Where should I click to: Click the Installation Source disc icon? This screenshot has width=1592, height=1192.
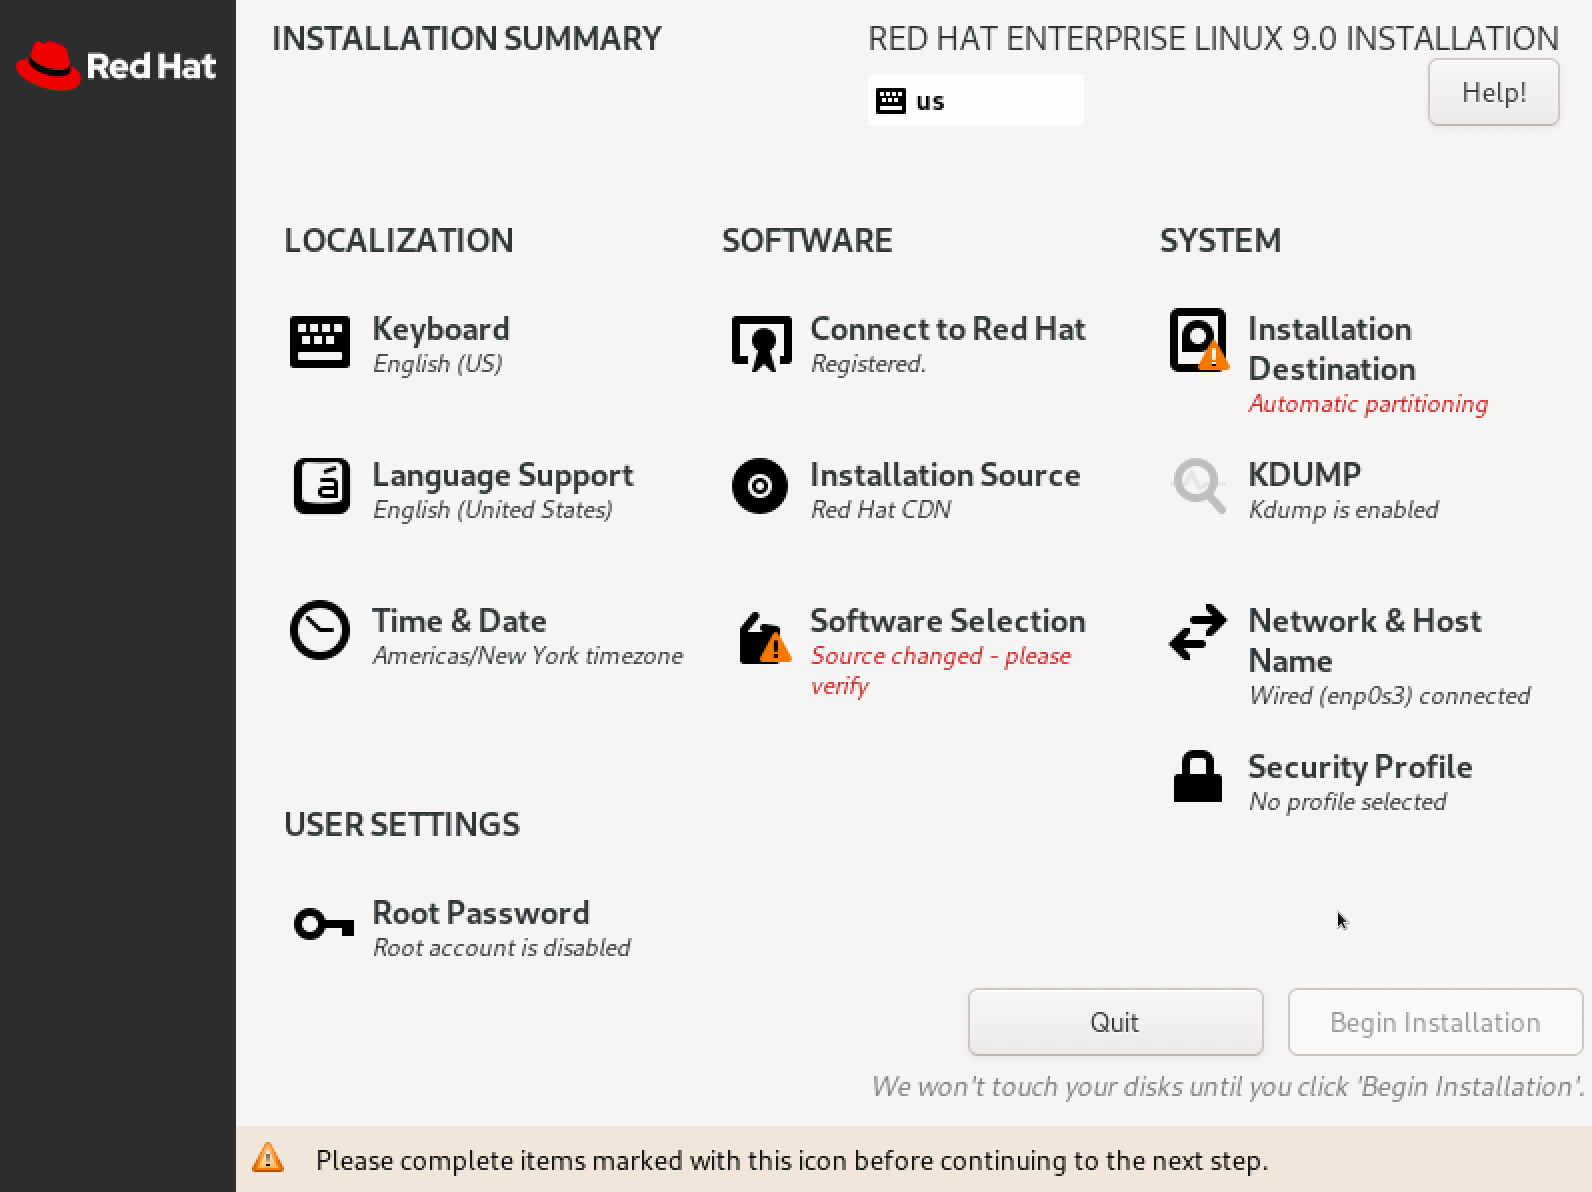click(x=760, y=487)
